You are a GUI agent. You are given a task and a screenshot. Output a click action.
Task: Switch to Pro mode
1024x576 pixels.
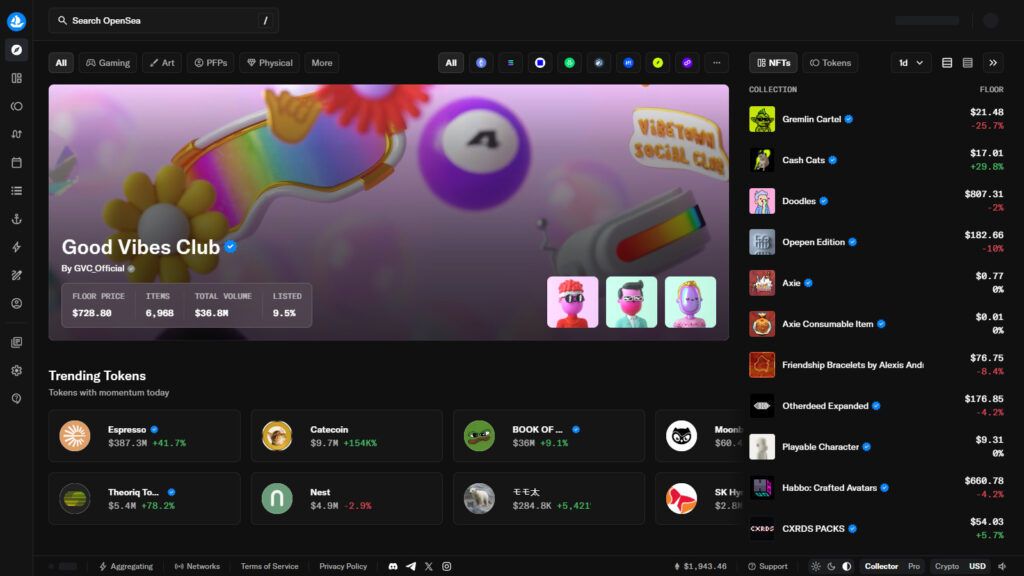(x=914, y=566)
